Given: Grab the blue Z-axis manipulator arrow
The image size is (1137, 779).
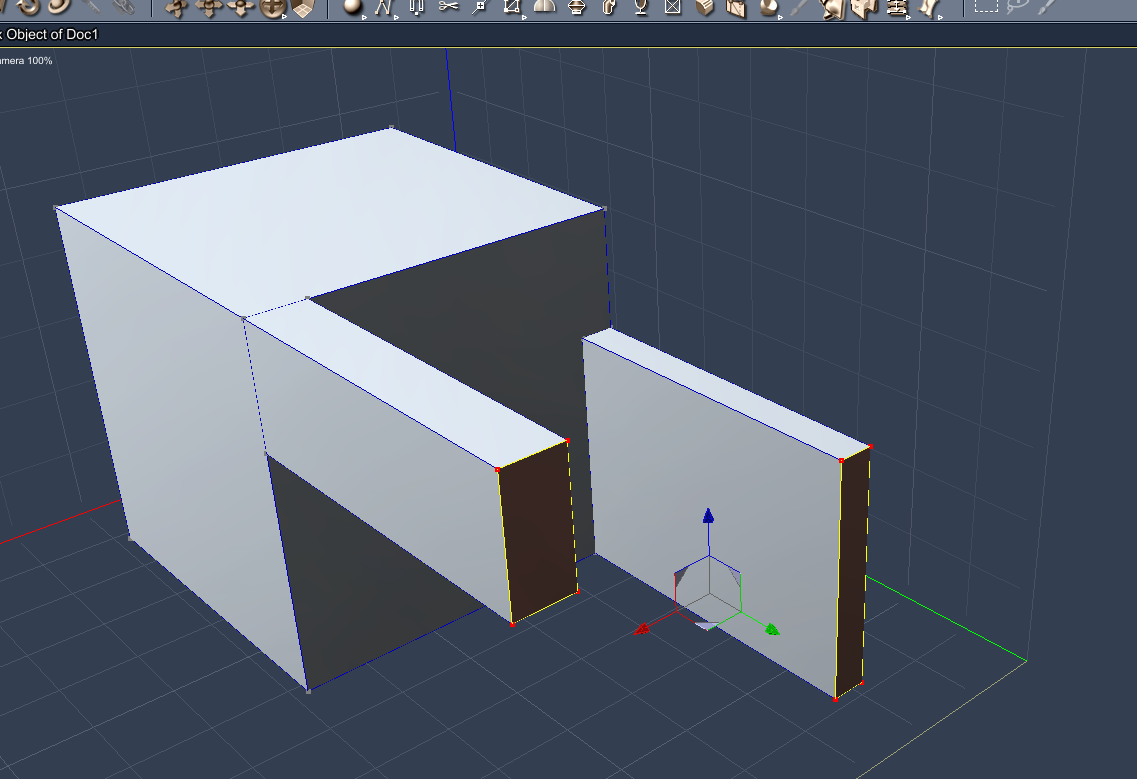Looking at the screenshot, I should (708, 516).
